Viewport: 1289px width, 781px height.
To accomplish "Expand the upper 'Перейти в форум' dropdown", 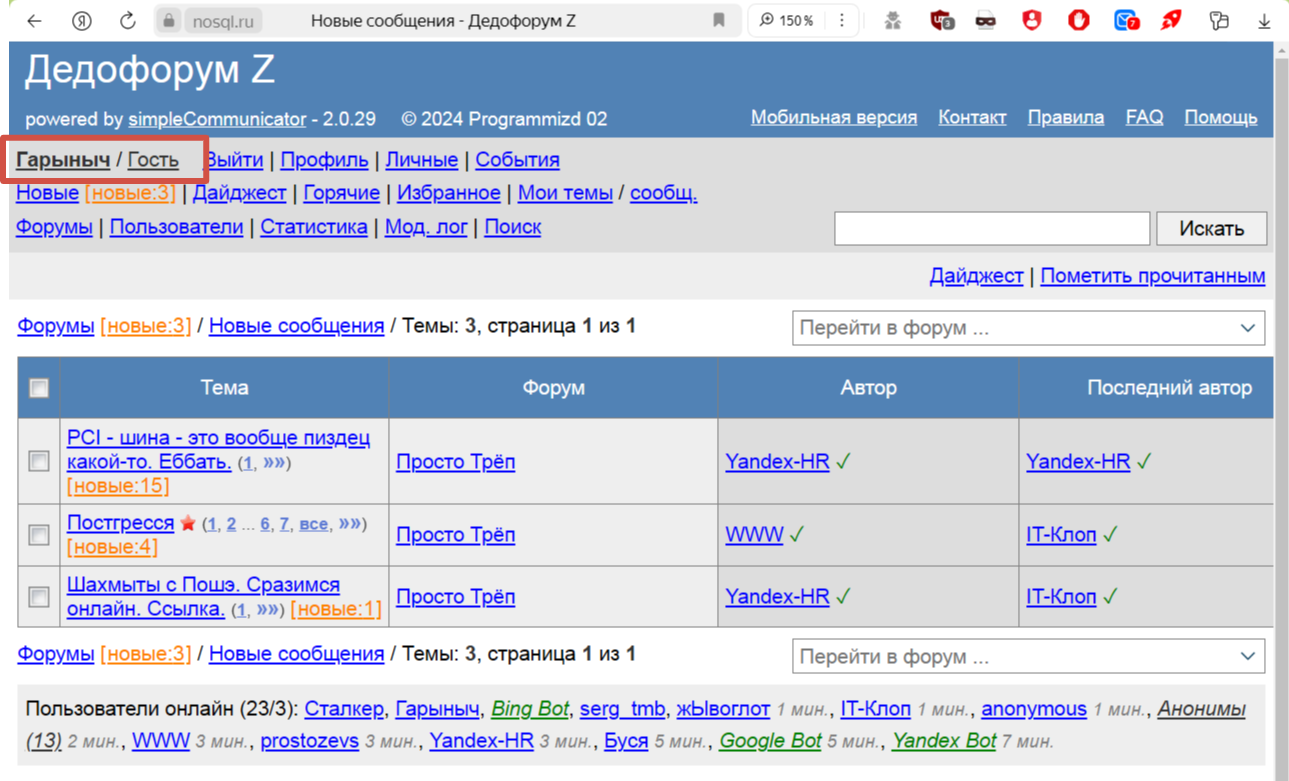I will [x=1028, y=328].
